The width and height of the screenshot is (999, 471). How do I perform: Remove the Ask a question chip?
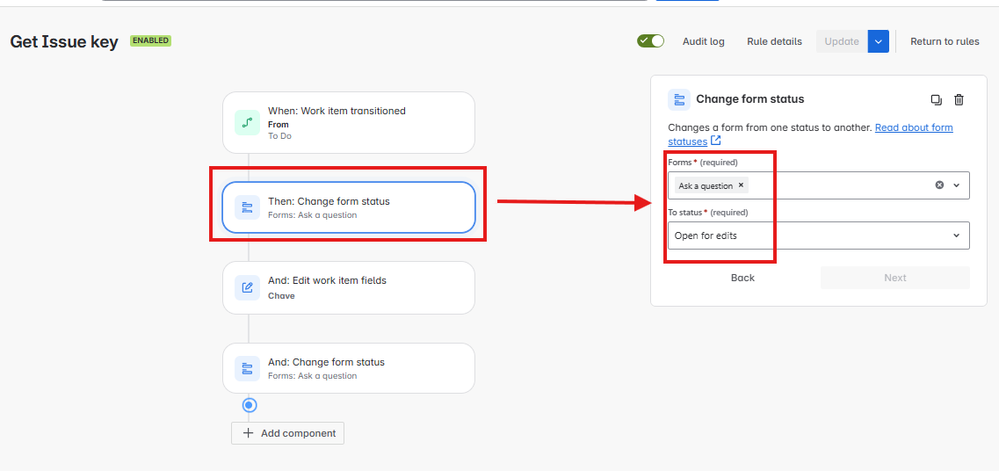tap(740, 185)
